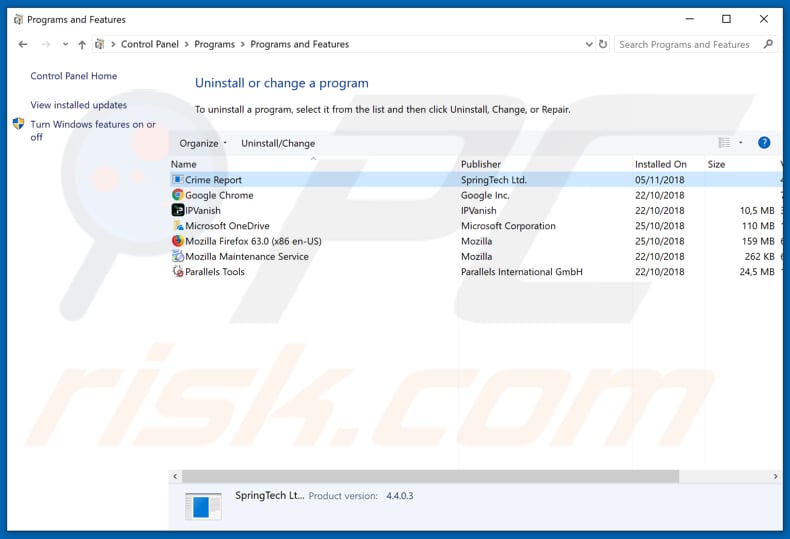
Task: Select the Parallels Tools entry name
Action: (215, 272)
